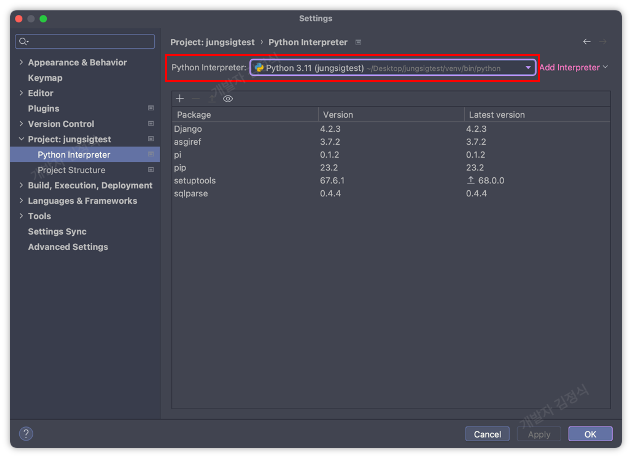The image size is (632, 458).
Task: Click the search magnifier icon in settings
Action: 24,41
